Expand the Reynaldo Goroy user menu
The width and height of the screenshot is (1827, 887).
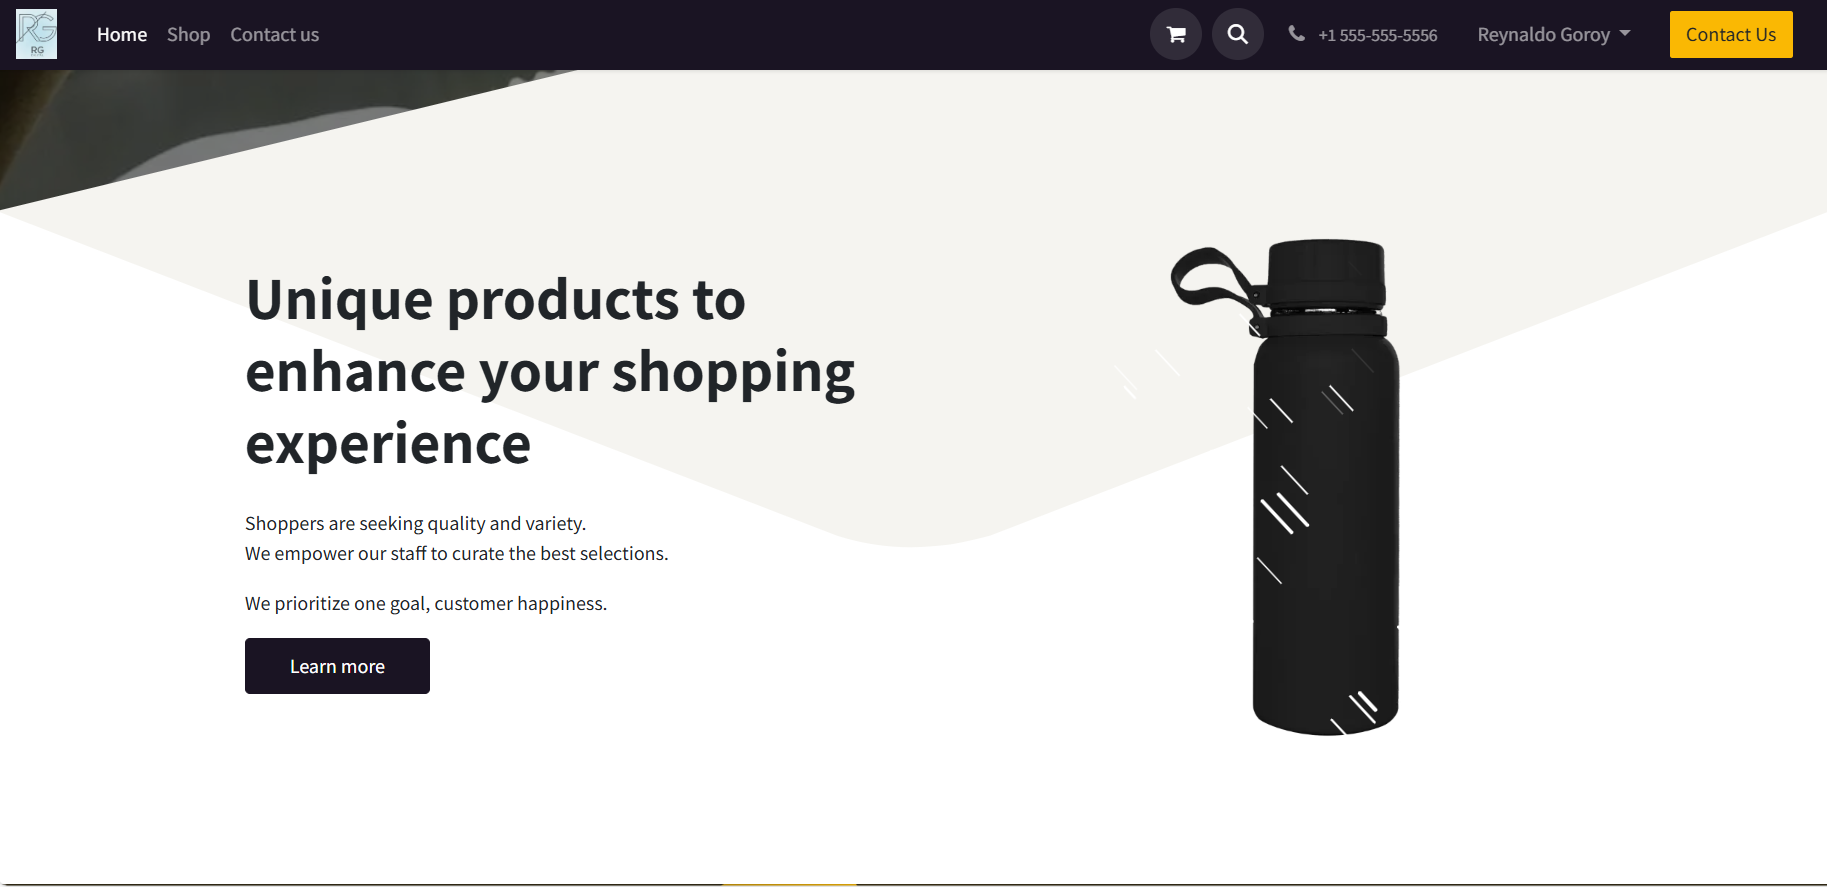coord(1554,35)
